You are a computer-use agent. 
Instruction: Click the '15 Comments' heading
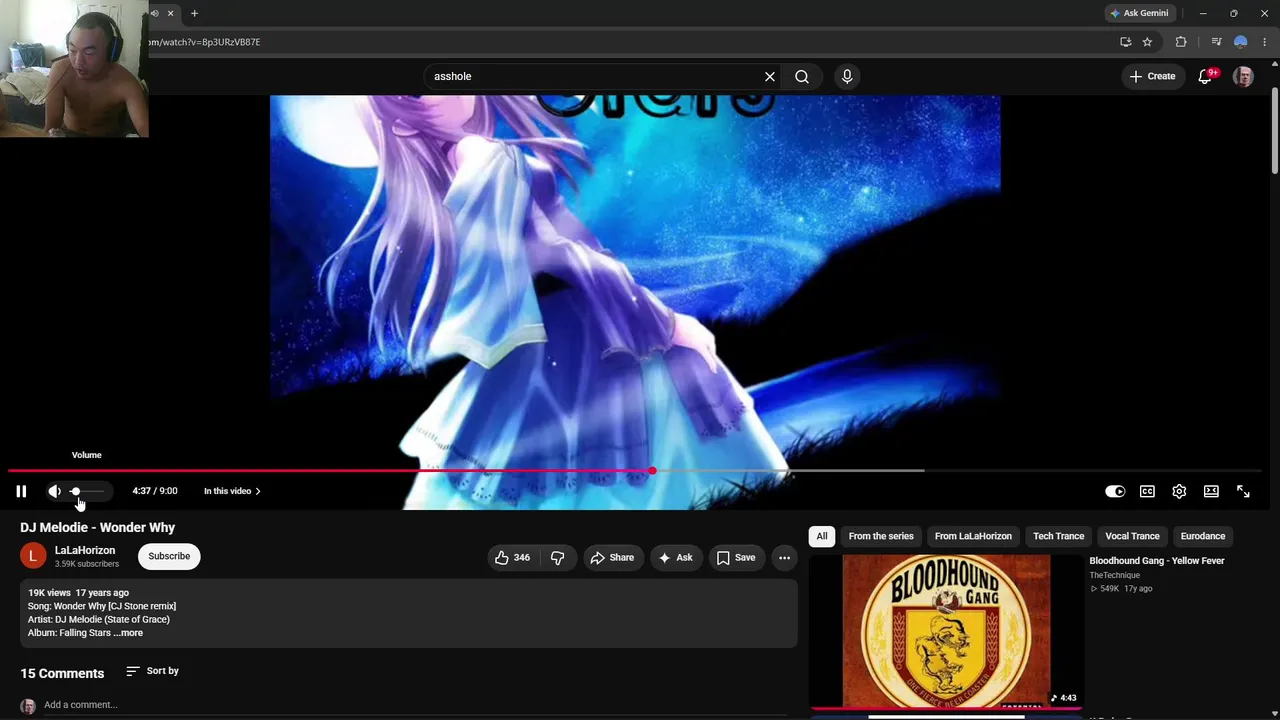62,673
